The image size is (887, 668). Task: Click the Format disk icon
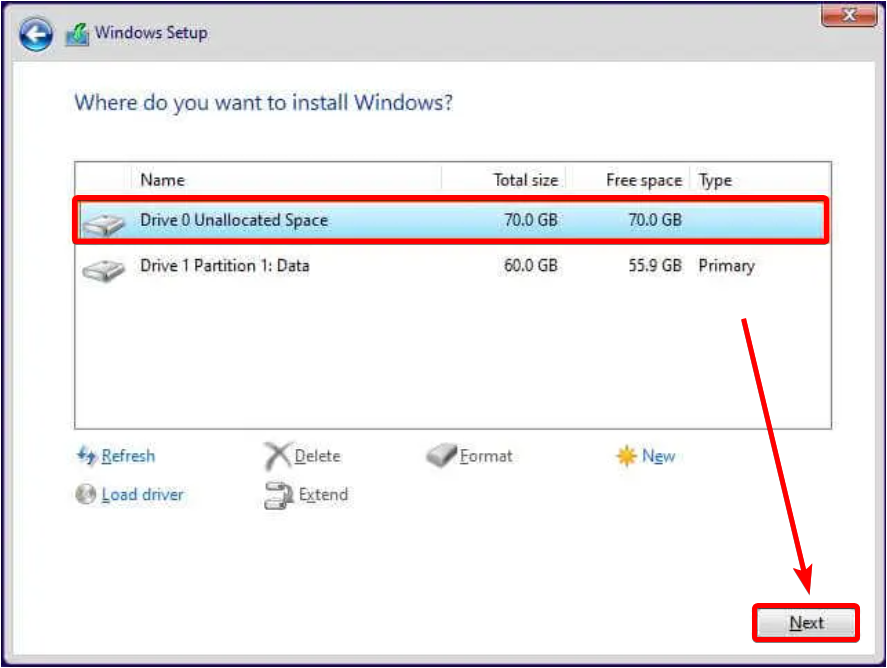tap(440, 455)
